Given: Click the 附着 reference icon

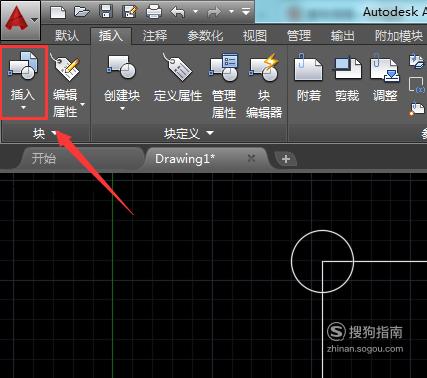Looking at the screenshot, I should click(x=308, y=67).
